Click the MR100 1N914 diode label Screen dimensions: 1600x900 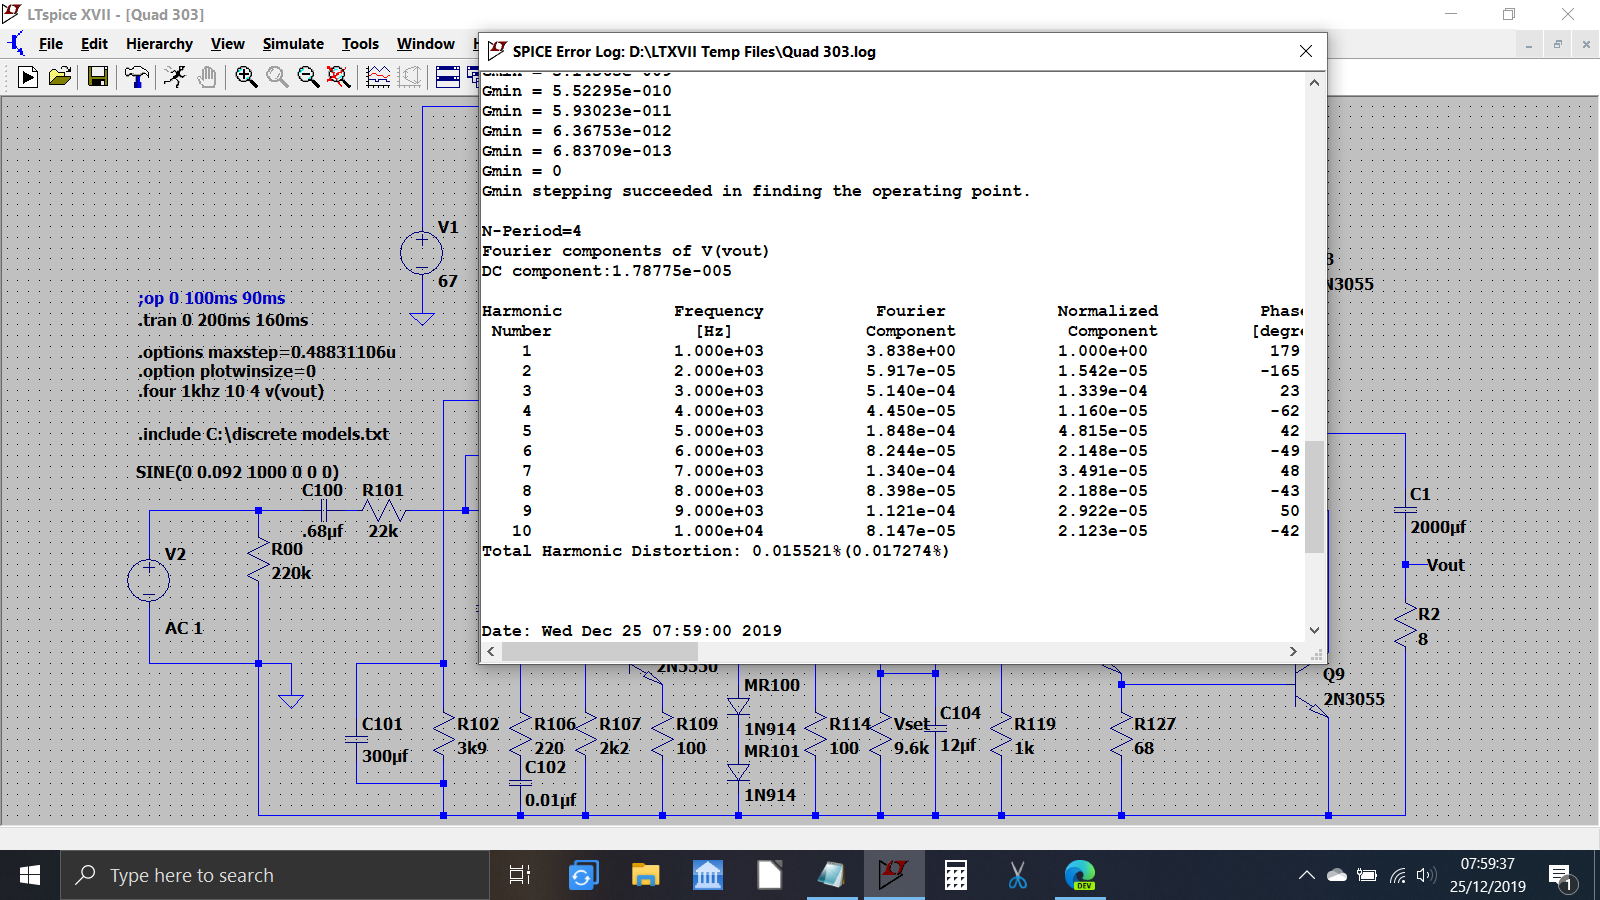pyautogui.click(x=771, y=707)
